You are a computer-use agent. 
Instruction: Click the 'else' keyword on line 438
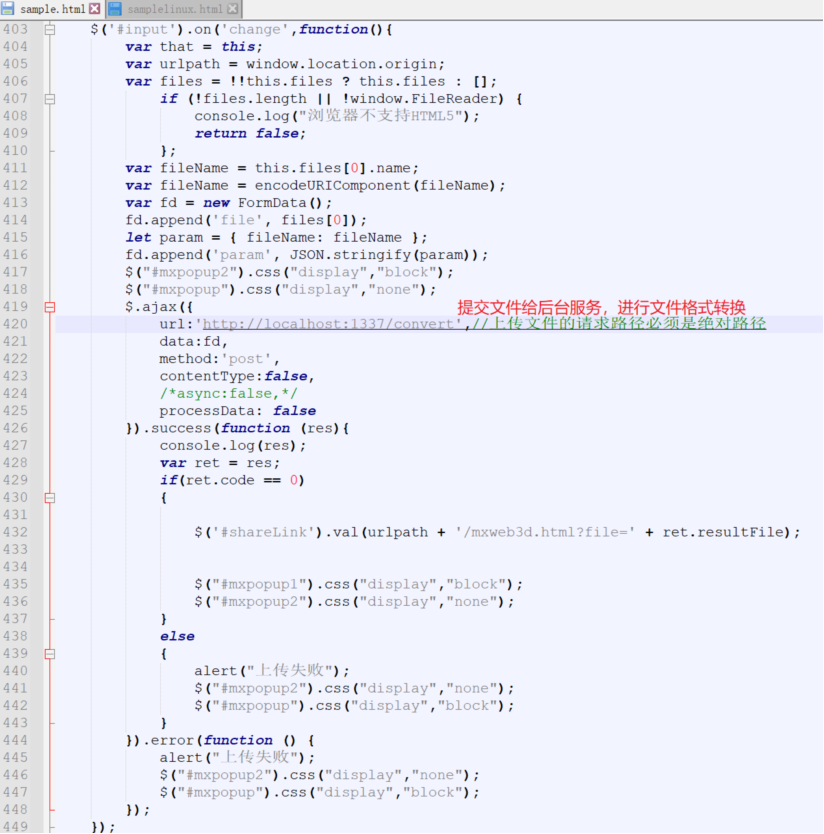click(177, 636)
